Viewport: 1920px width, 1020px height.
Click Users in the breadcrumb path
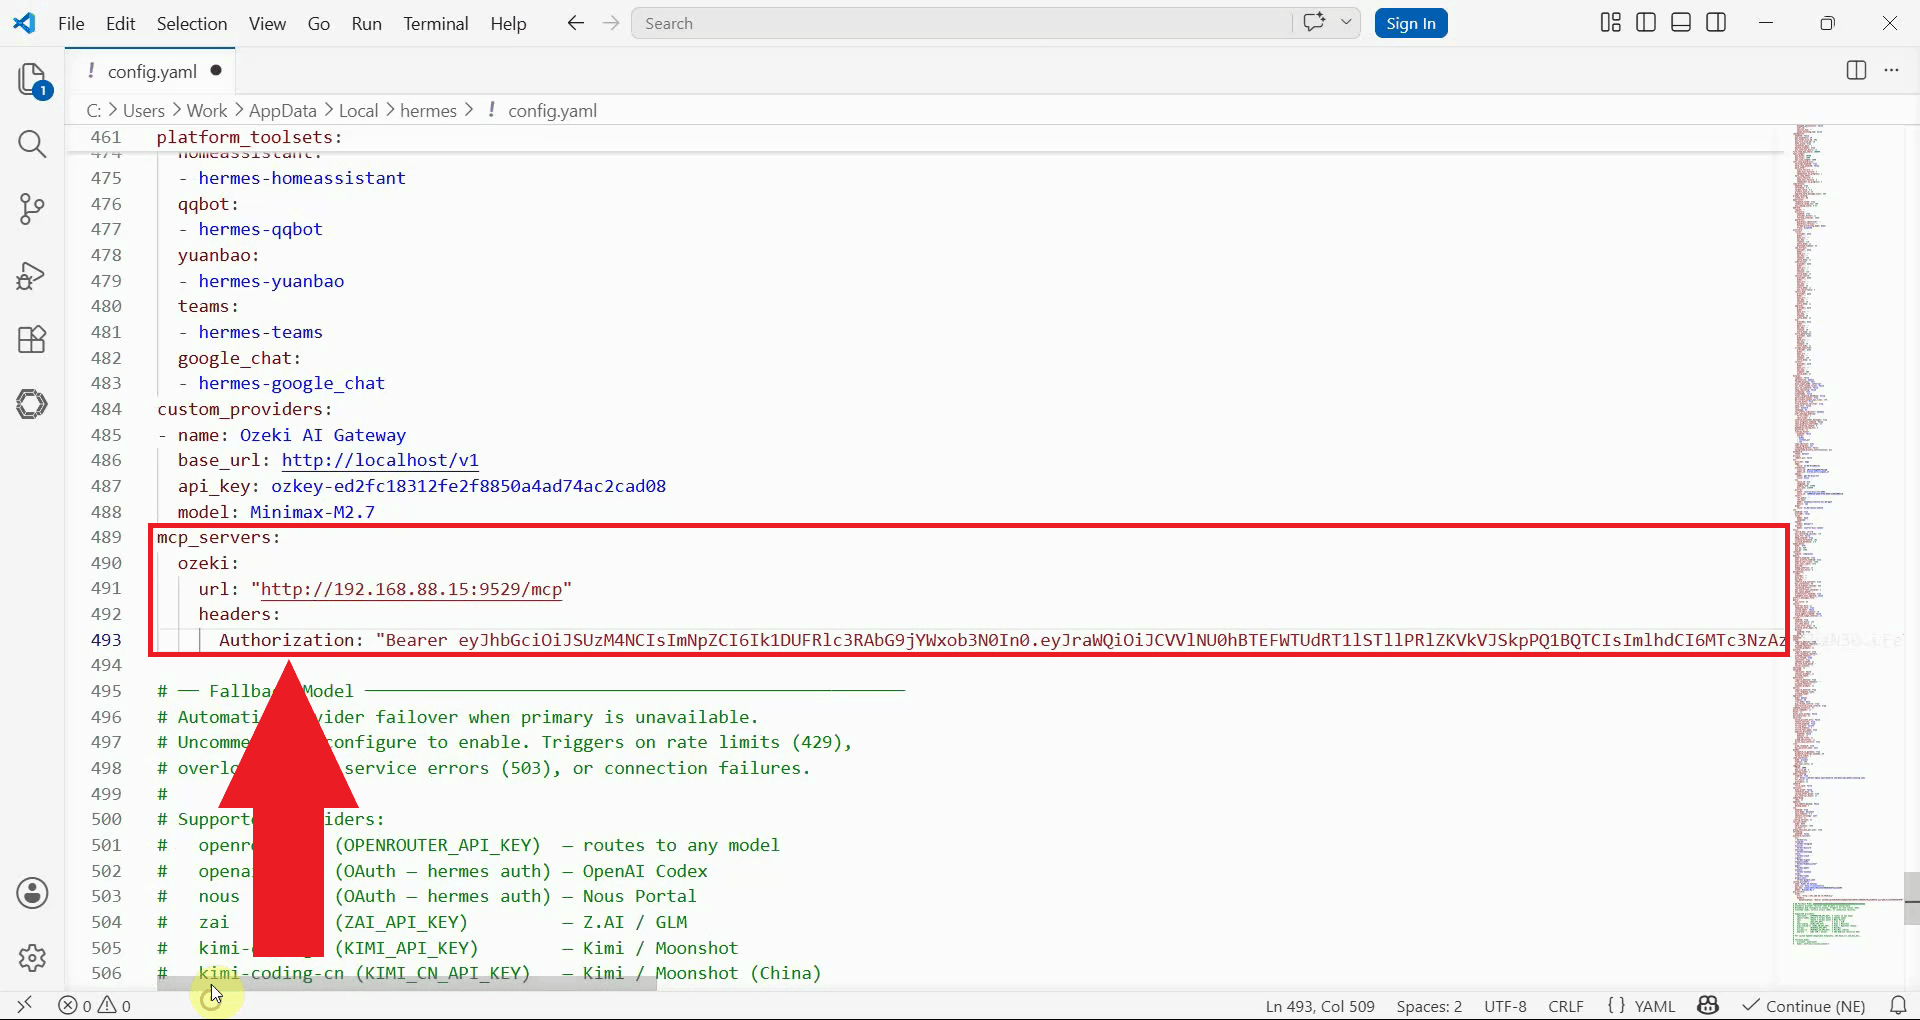[x=143, y=110]
